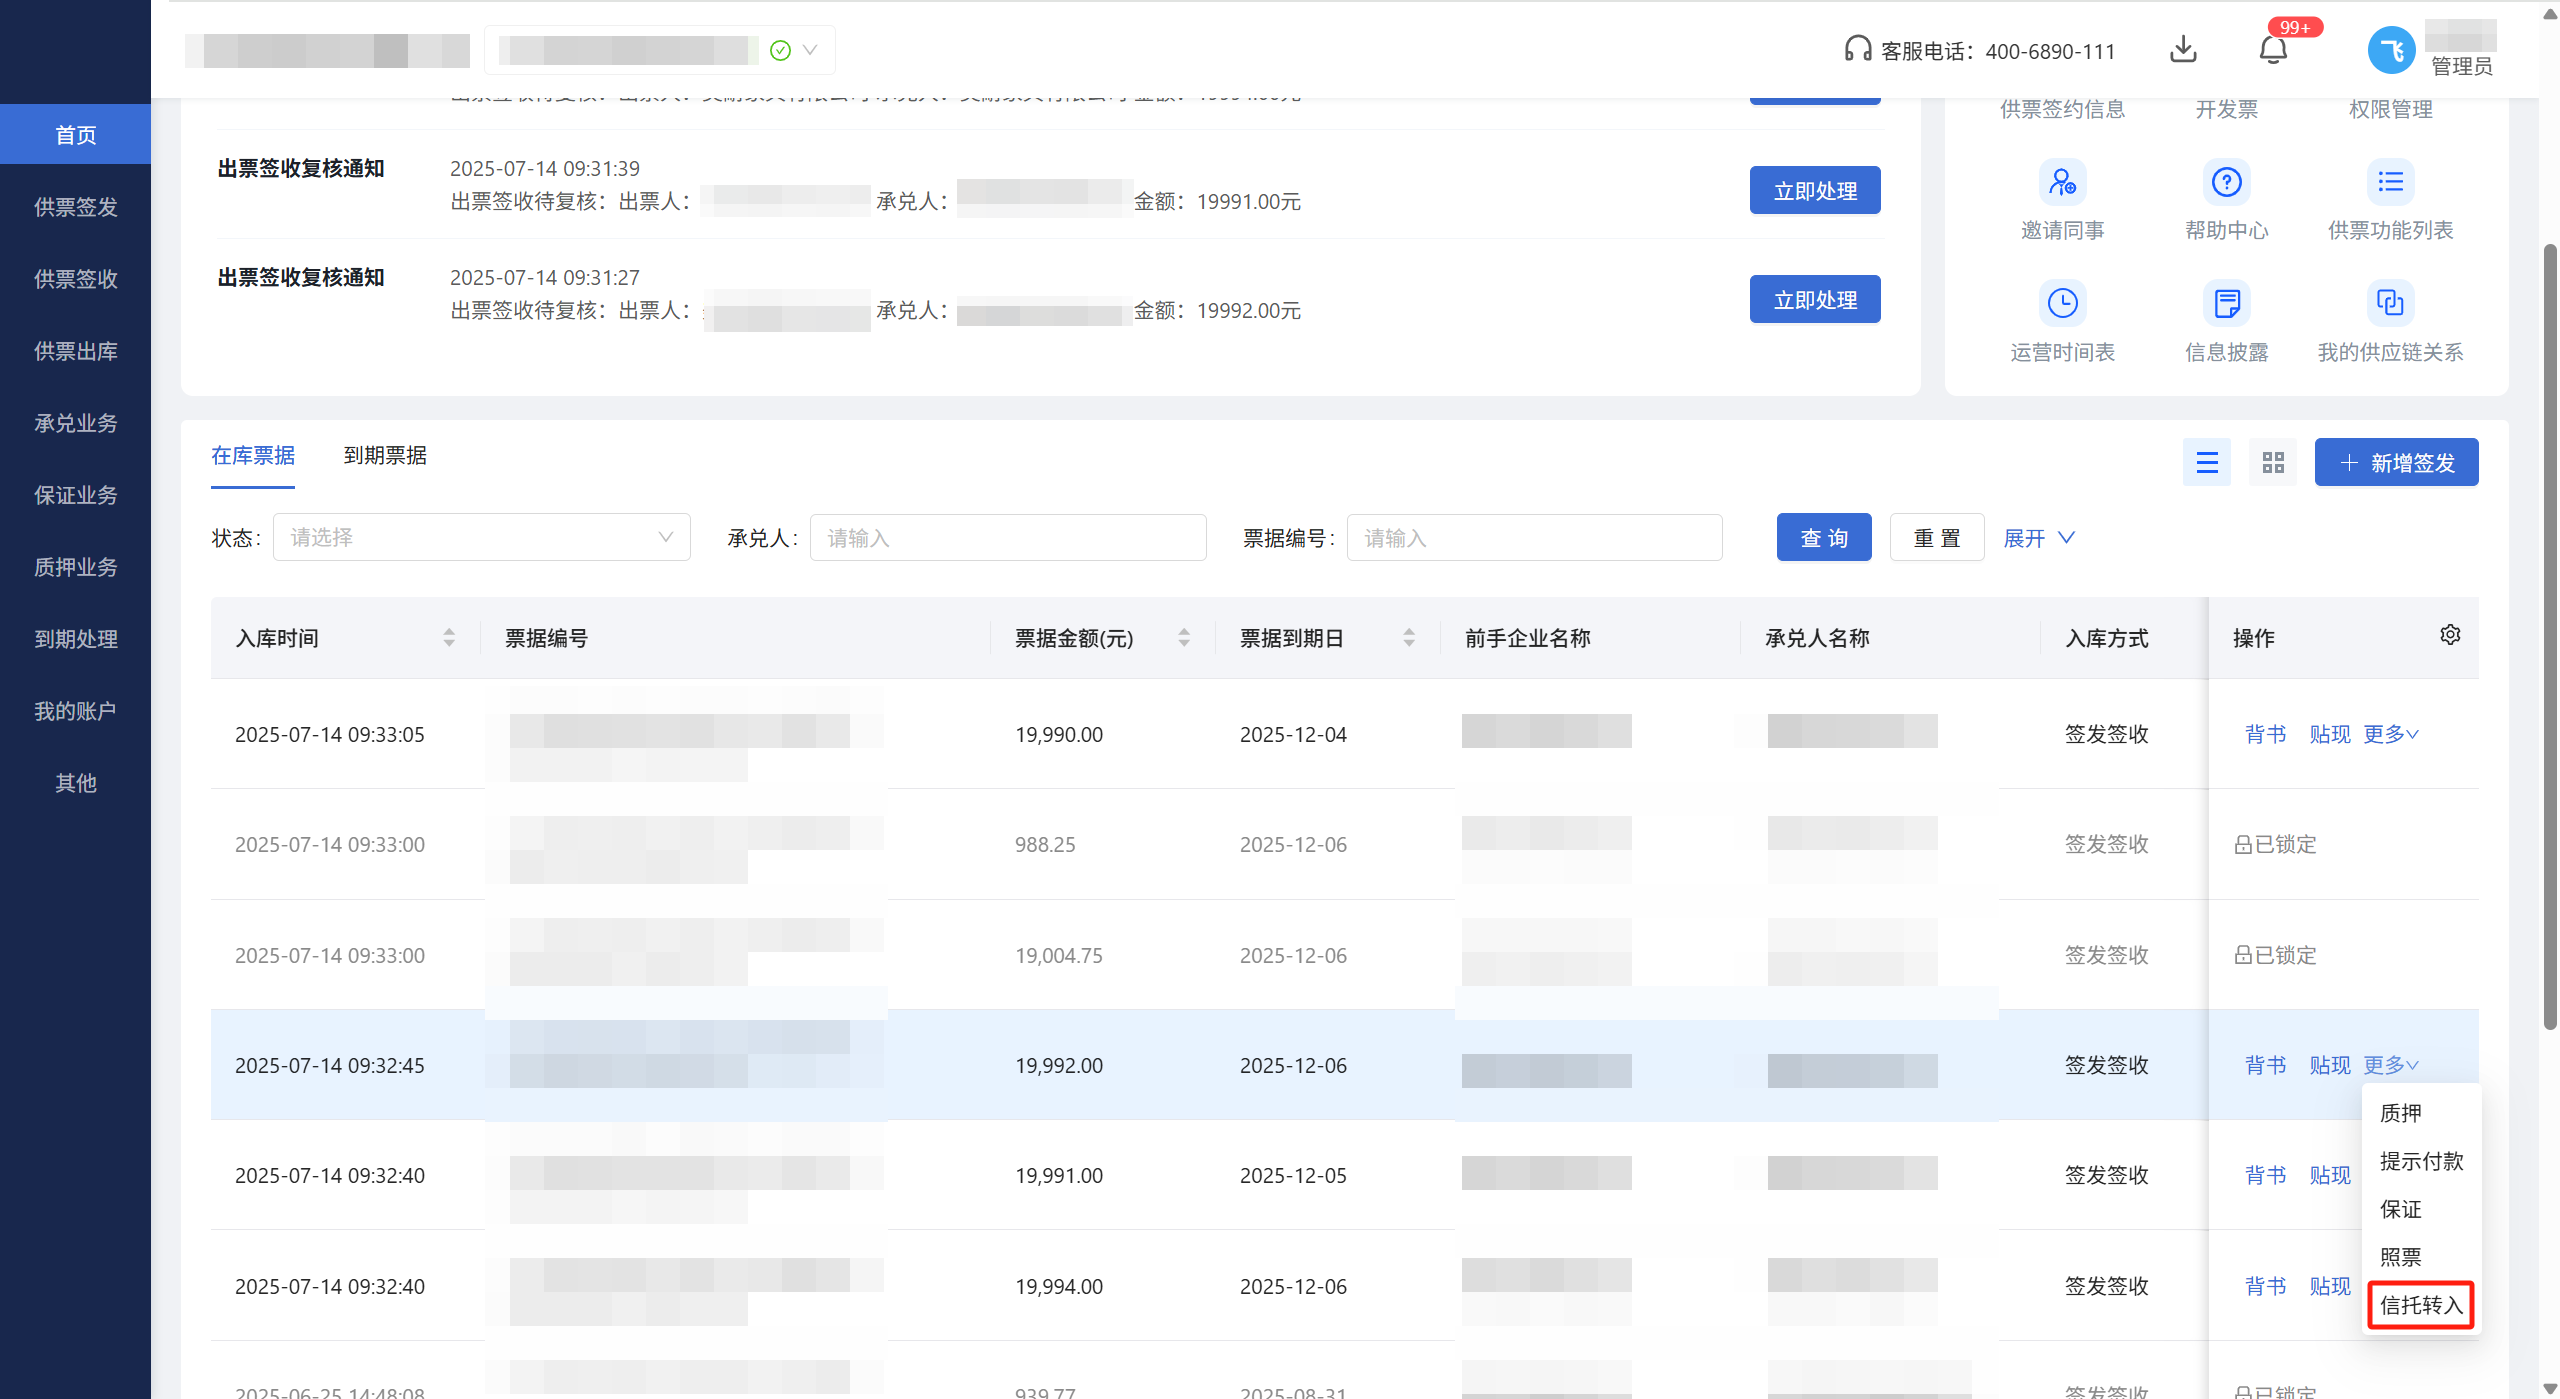Switch to grid card view
The height and width of the screenshot is (1399, 2560).
pyautogui.click(x=2273, y=462)
